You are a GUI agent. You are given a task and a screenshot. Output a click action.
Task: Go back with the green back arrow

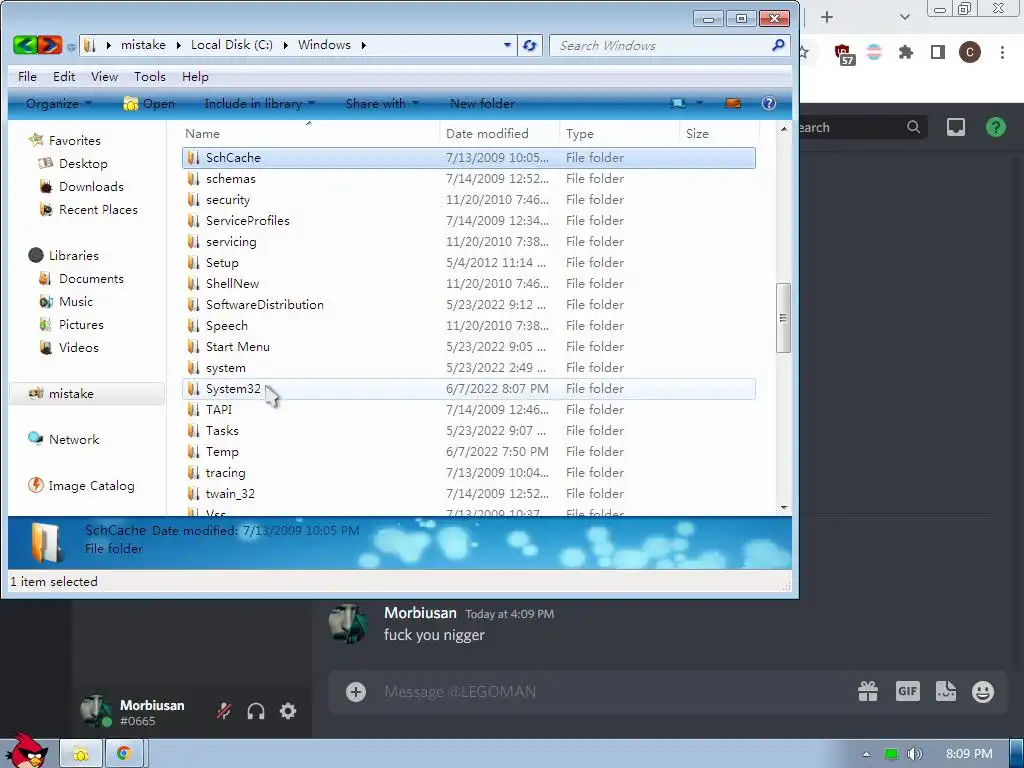point(25,44)
